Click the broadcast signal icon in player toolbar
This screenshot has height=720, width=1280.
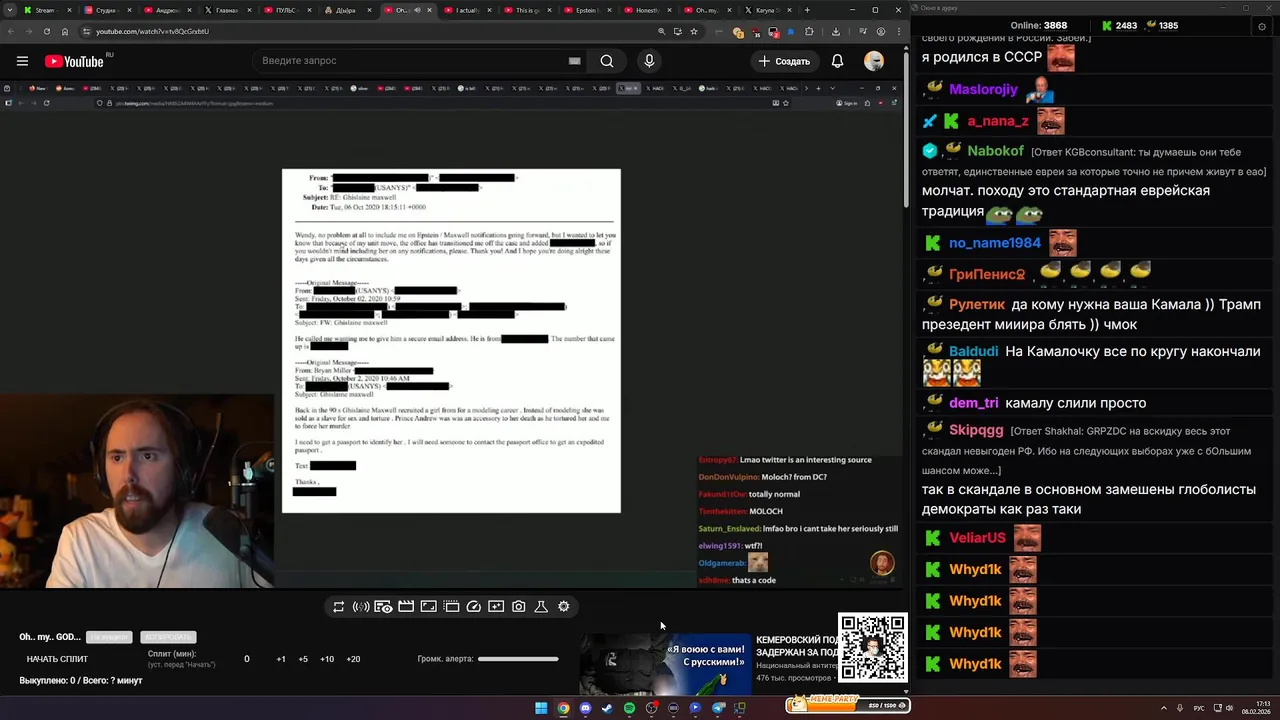coord(361,607)
